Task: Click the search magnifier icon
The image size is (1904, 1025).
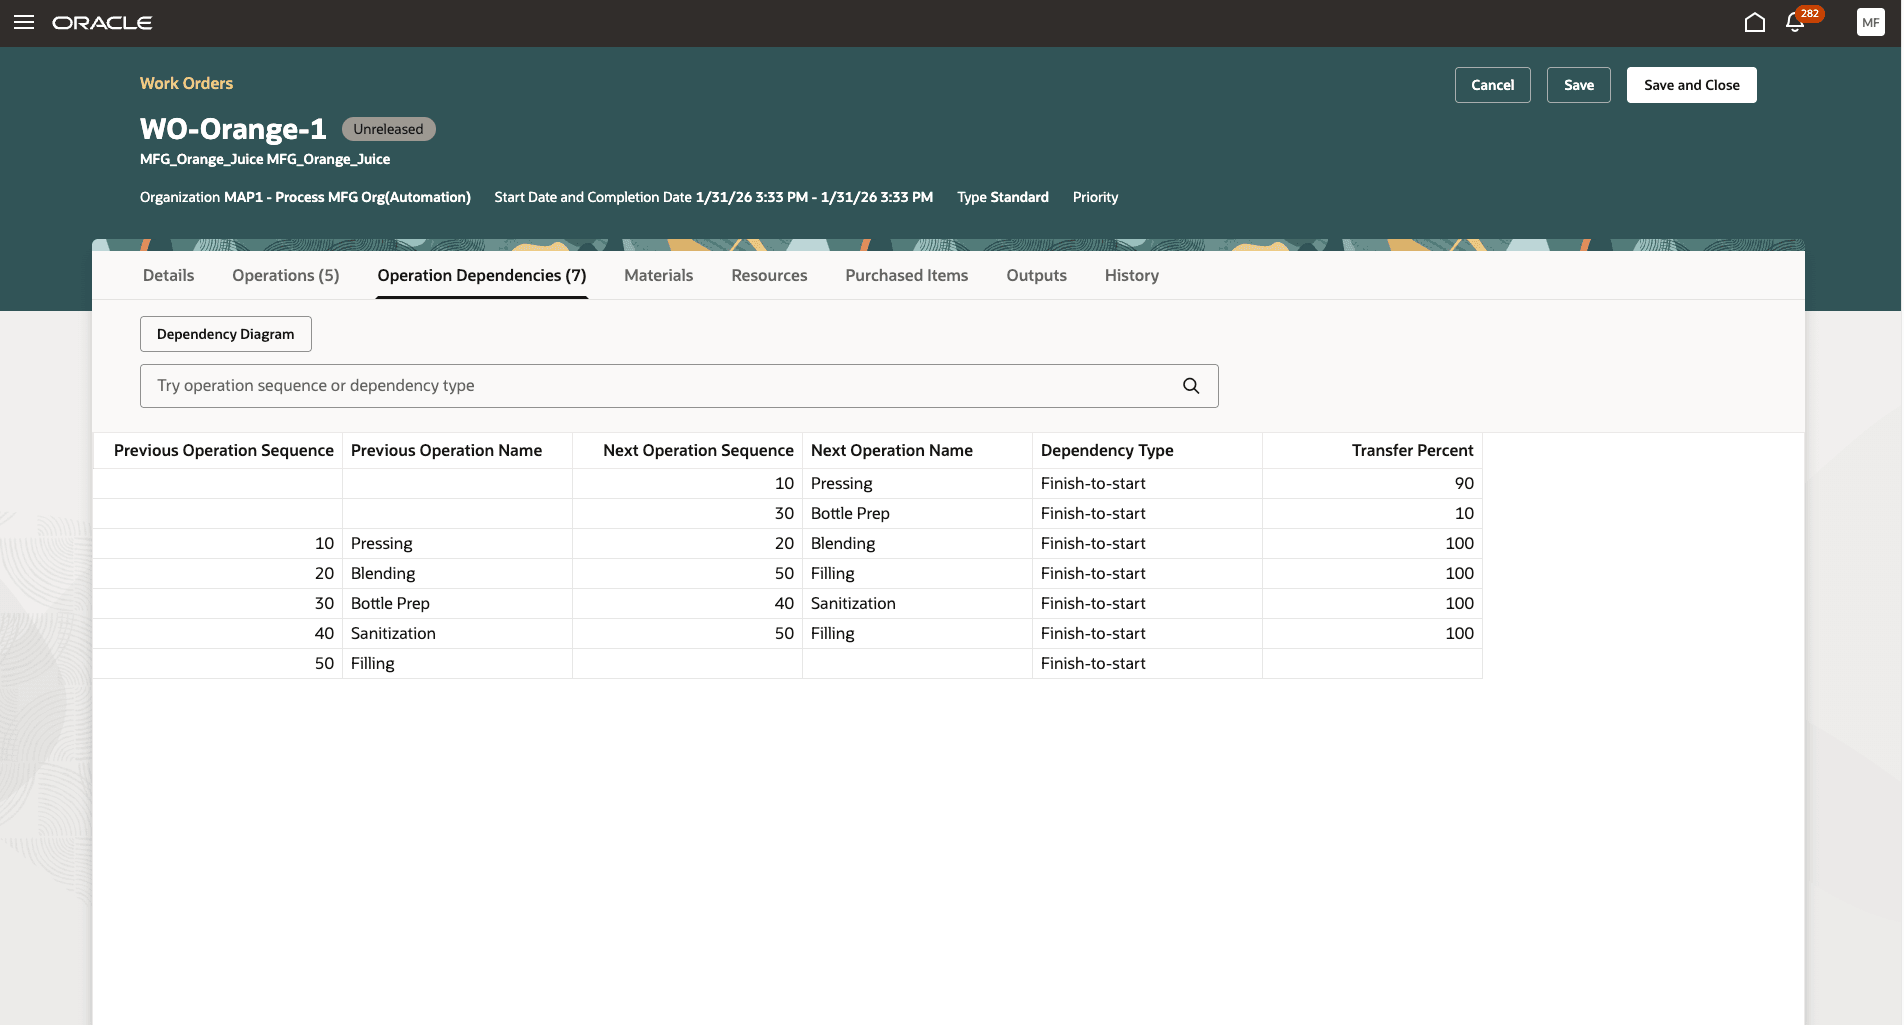Action: tap(1190, 386)
